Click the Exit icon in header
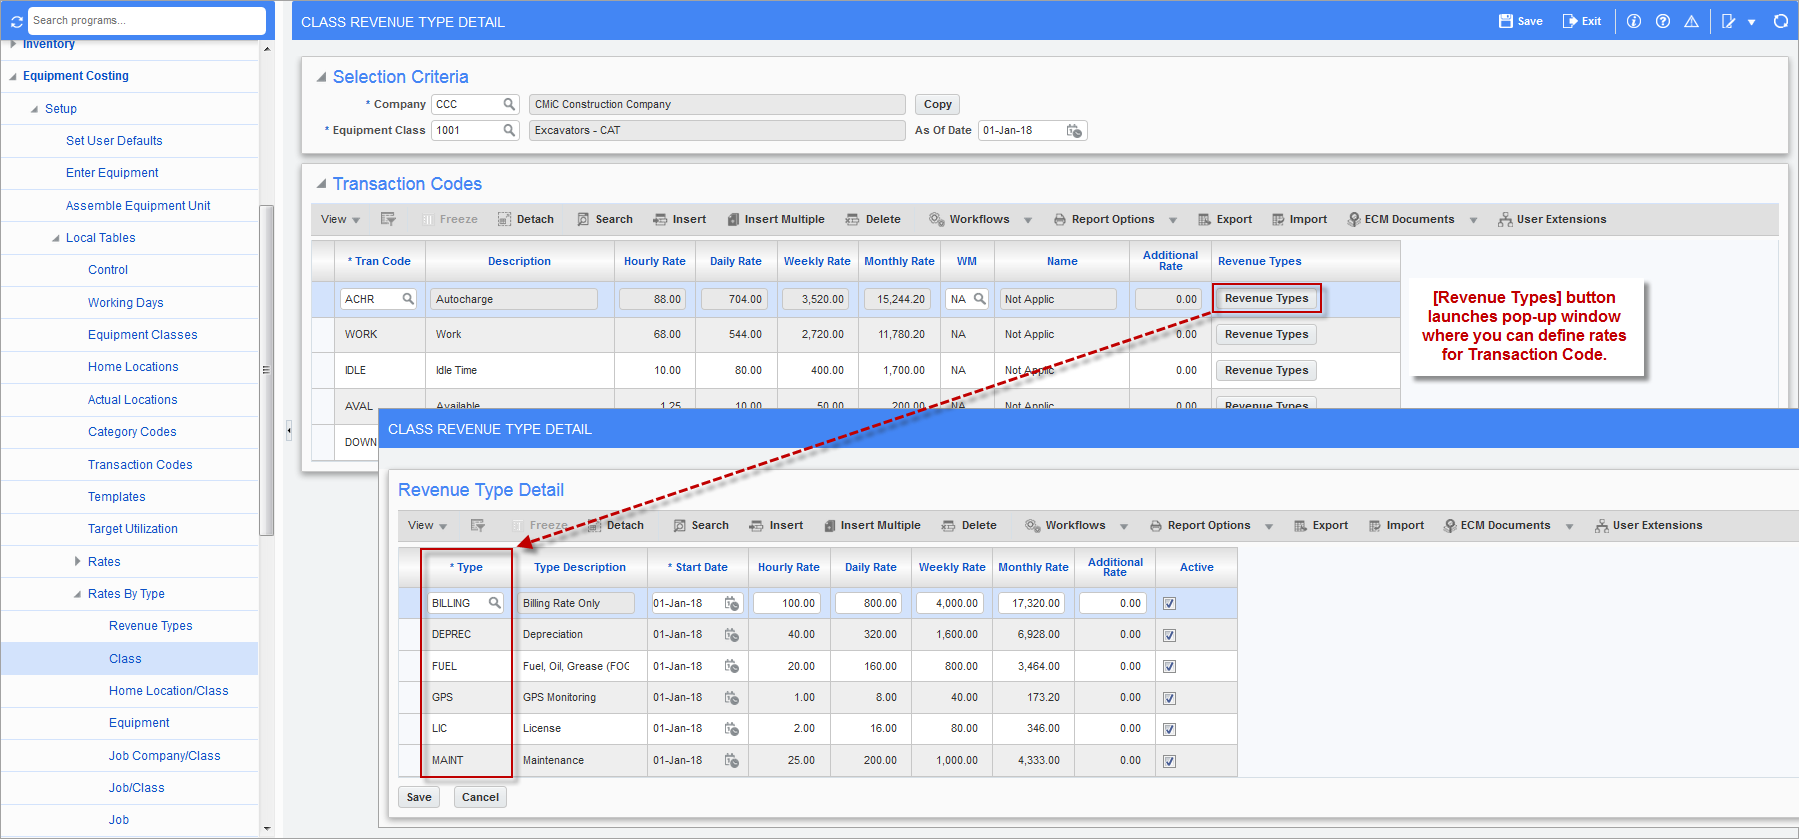1799x839 pixels. [1570, 21]
